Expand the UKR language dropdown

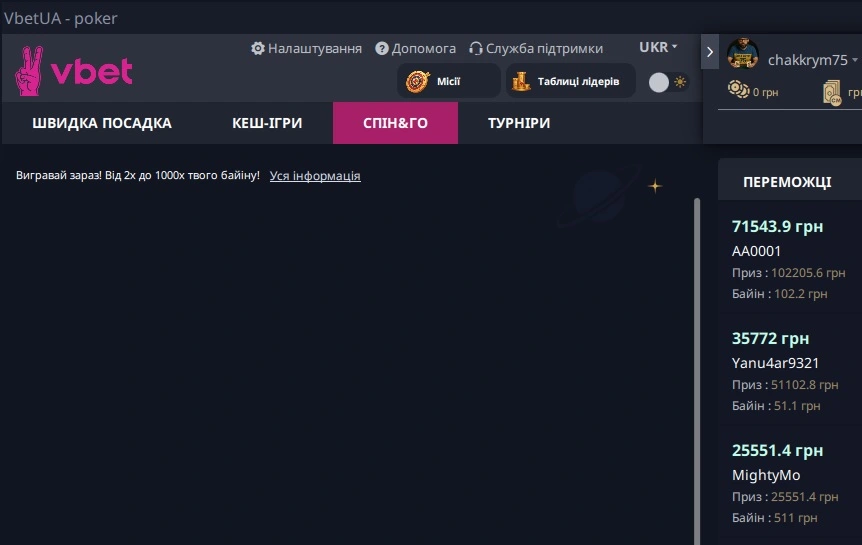(658, 47)
